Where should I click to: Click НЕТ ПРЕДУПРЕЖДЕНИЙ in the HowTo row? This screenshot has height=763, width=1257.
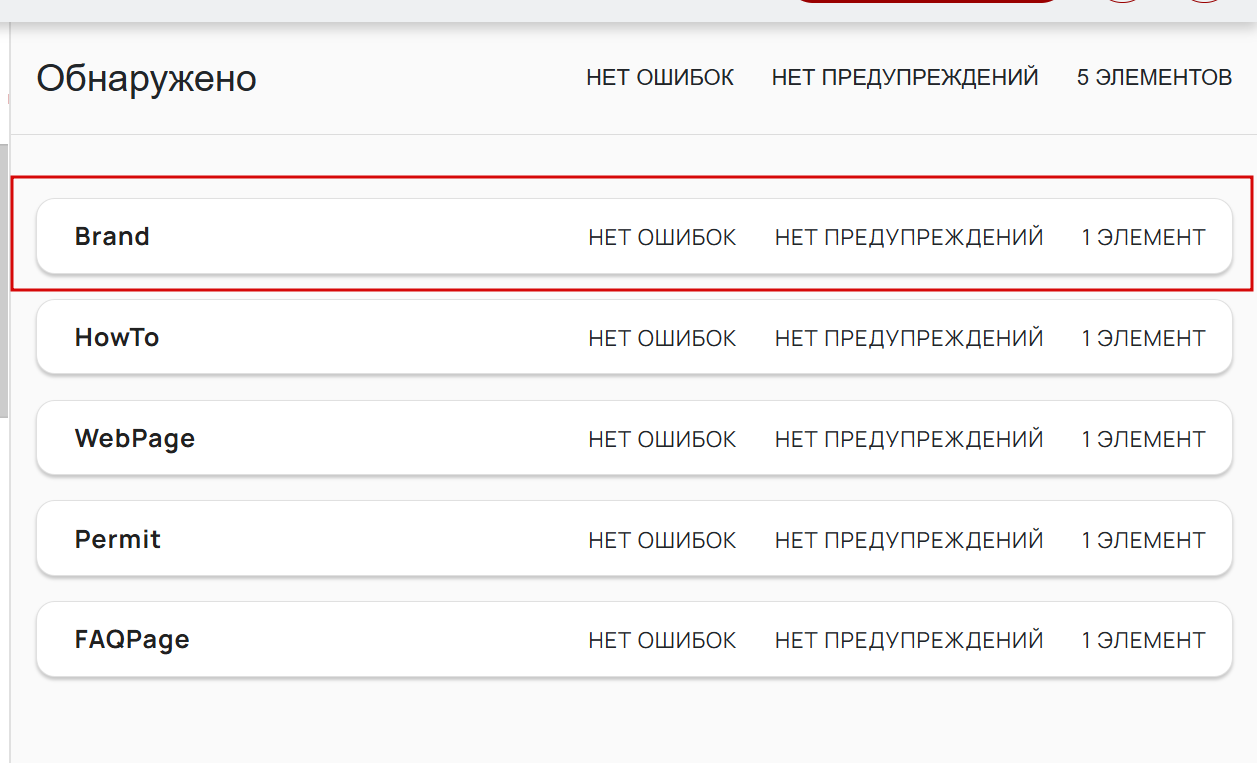tap(908, 339)
